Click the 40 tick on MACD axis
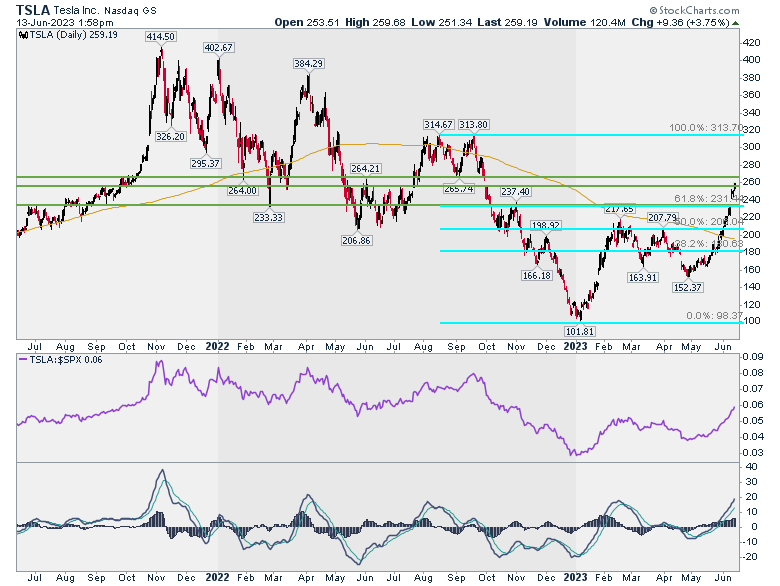780x586 pixels. click(x=752, y=467)
